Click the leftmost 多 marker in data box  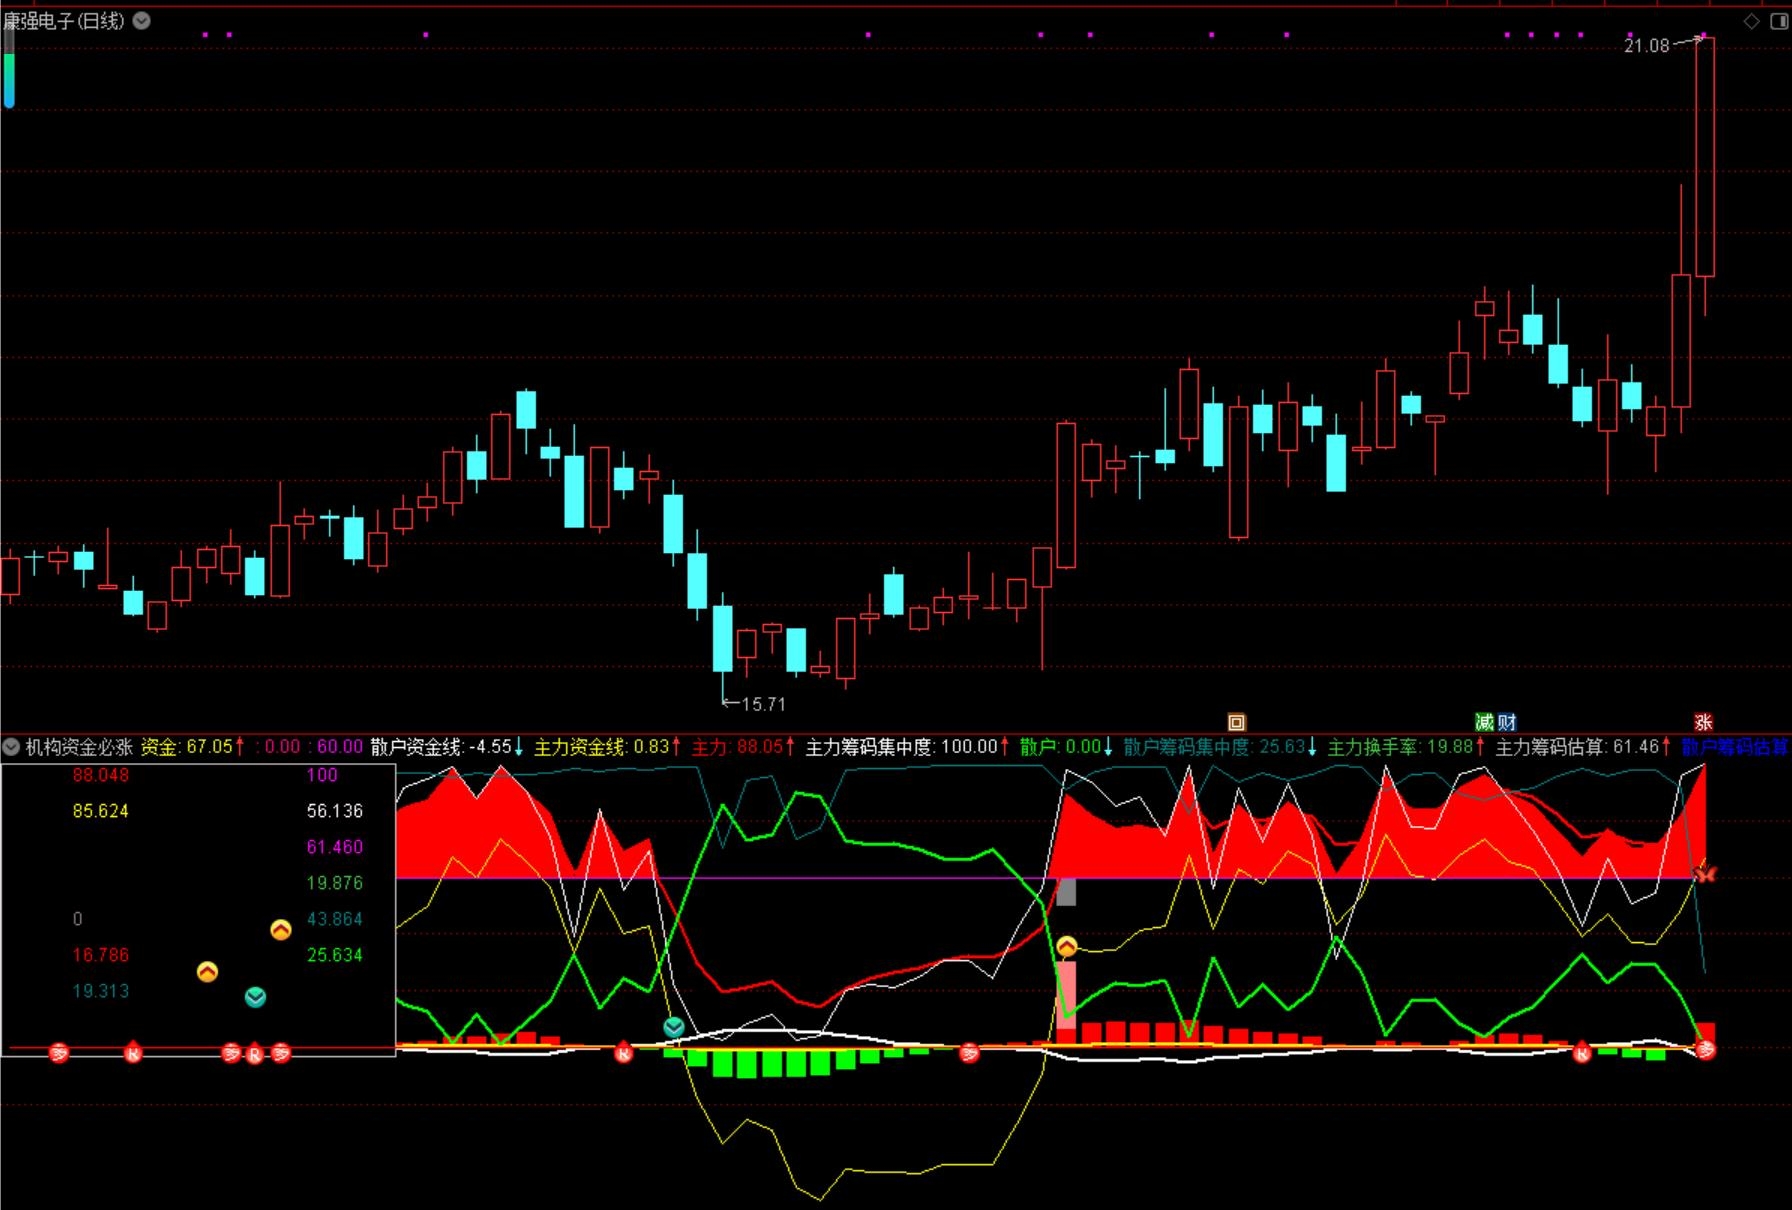(x=59, y=1053)
